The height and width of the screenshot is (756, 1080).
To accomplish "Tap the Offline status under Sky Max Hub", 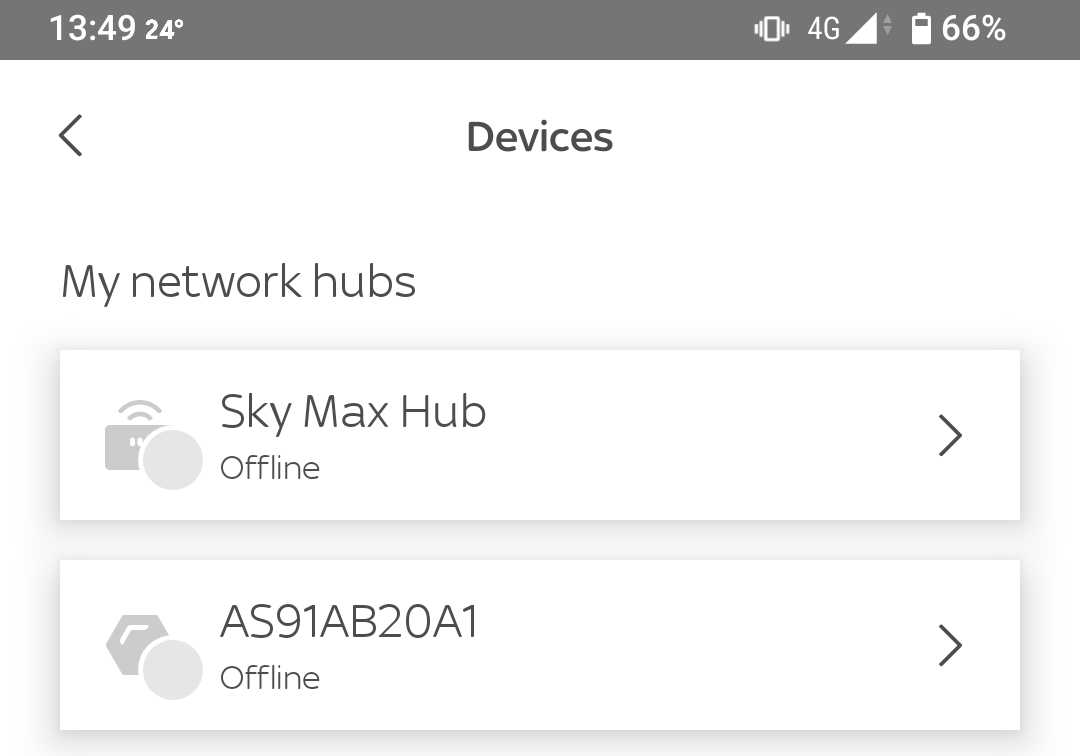I will (x=270, y=467).
